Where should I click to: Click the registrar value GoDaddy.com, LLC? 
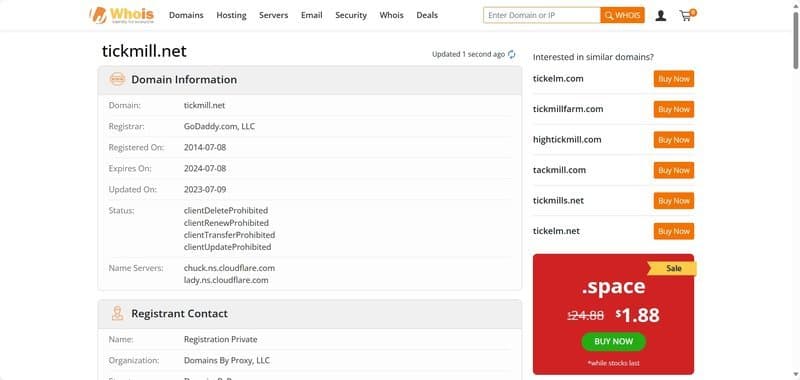219,126
